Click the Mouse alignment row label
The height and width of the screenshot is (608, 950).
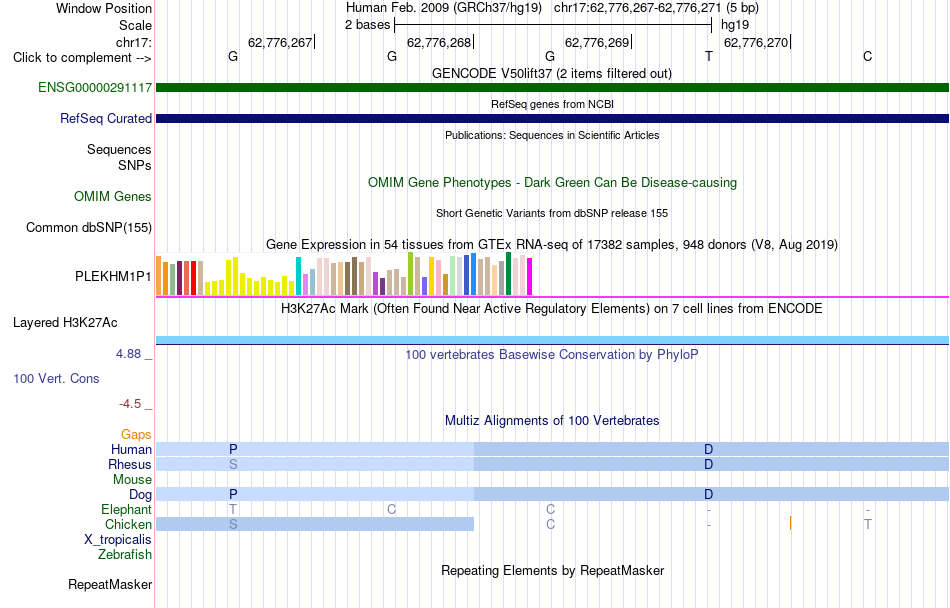(x=132, y=480)
